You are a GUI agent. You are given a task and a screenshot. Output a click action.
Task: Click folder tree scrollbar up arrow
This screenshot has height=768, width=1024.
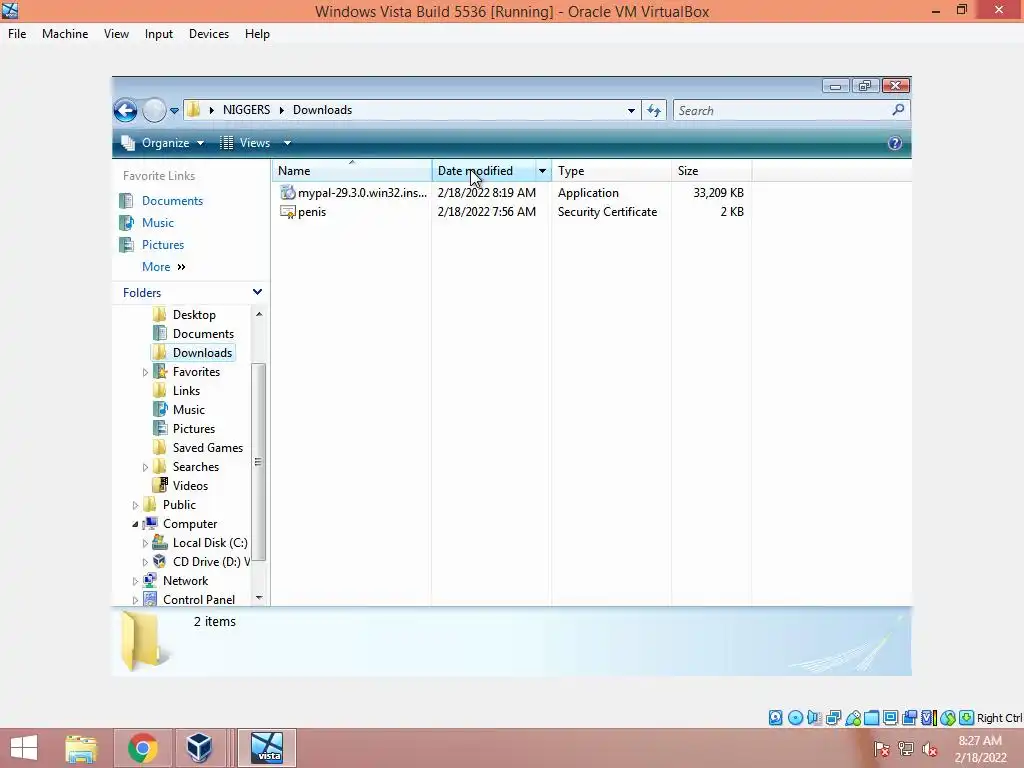pyautogui.click(x=259, y=314)
